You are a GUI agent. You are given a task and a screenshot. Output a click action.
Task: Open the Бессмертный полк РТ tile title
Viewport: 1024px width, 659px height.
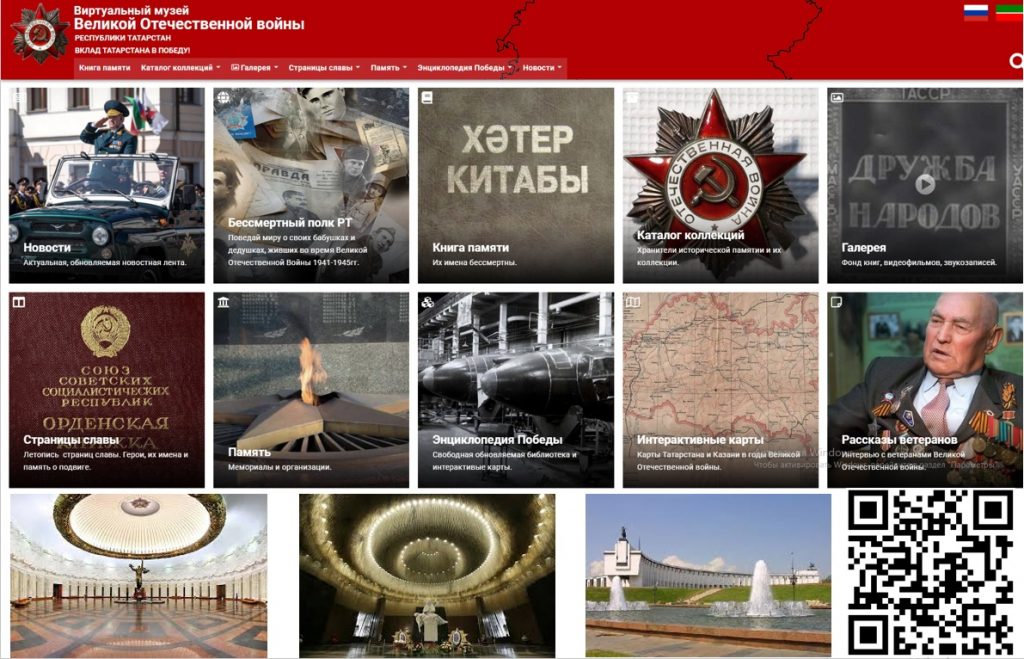tap(290, 223)
